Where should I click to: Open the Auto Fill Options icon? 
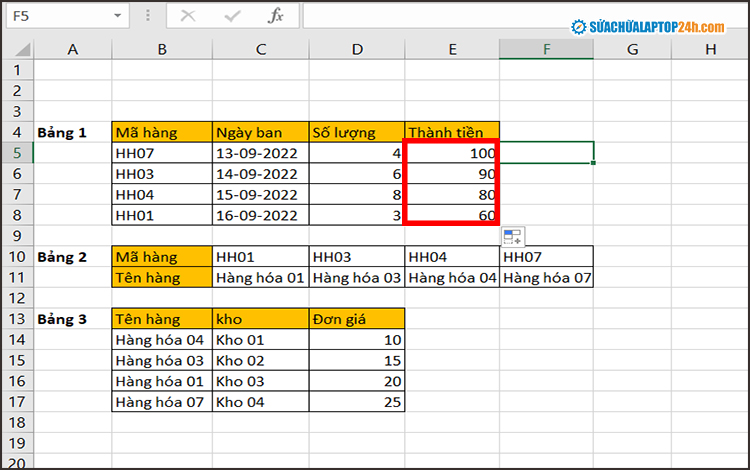[513, 237]
